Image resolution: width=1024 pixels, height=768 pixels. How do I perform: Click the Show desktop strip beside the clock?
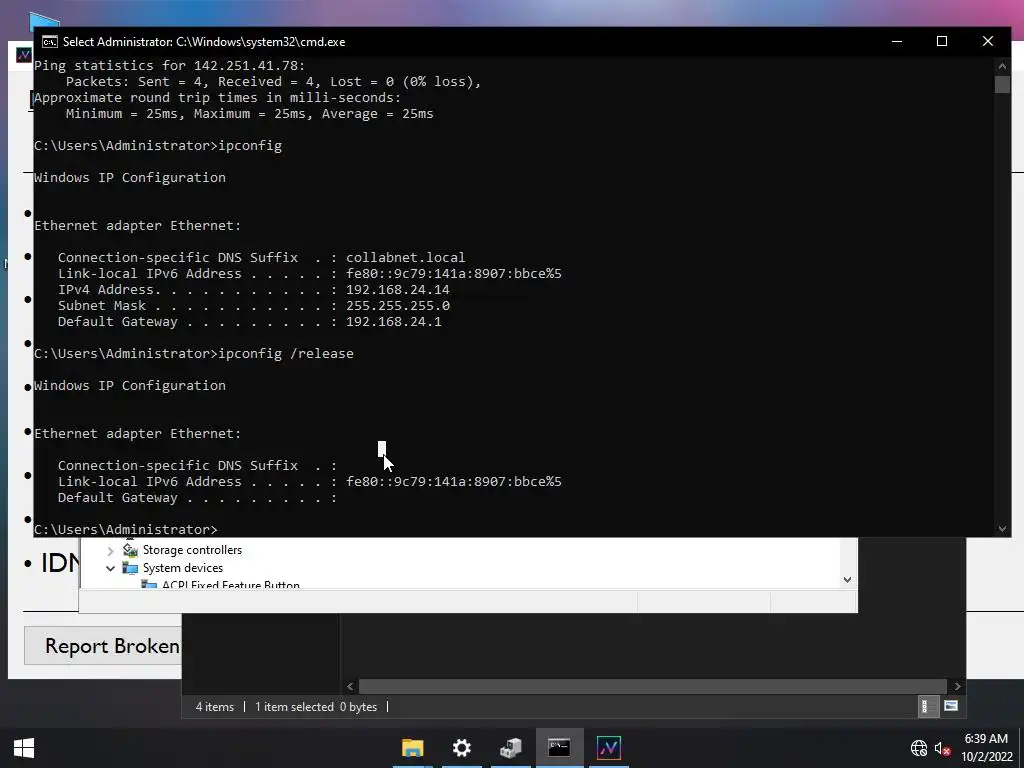coord(1021,748)
